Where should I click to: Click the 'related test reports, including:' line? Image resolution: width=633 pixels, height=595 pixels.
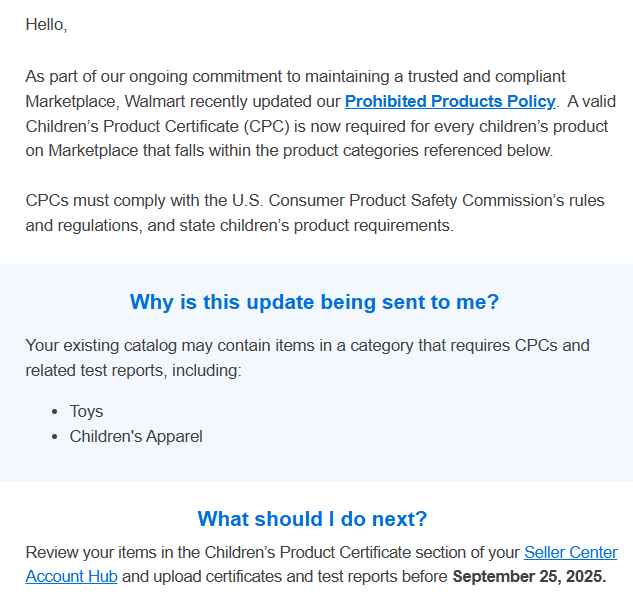pos(134,371)
